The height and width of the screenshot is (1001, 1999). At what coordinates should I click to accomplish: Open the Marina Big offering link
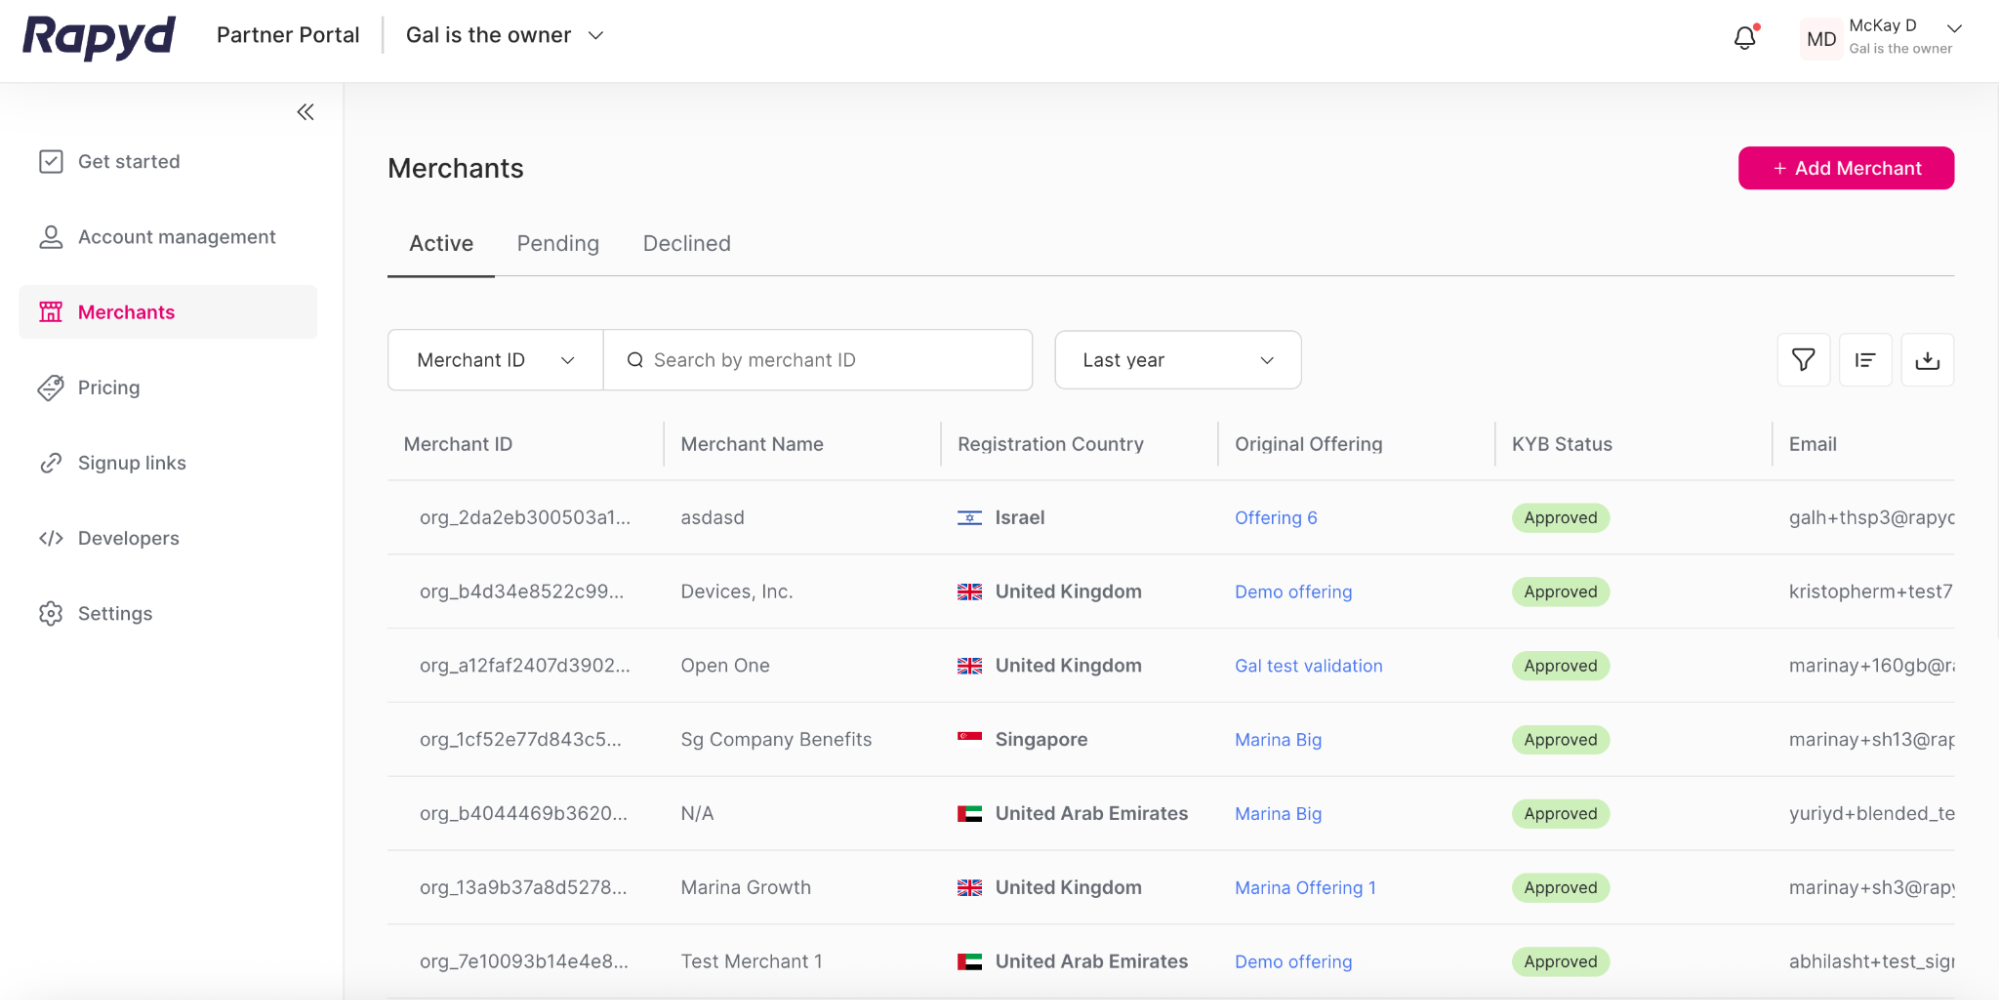click(x=1278, y=739)
